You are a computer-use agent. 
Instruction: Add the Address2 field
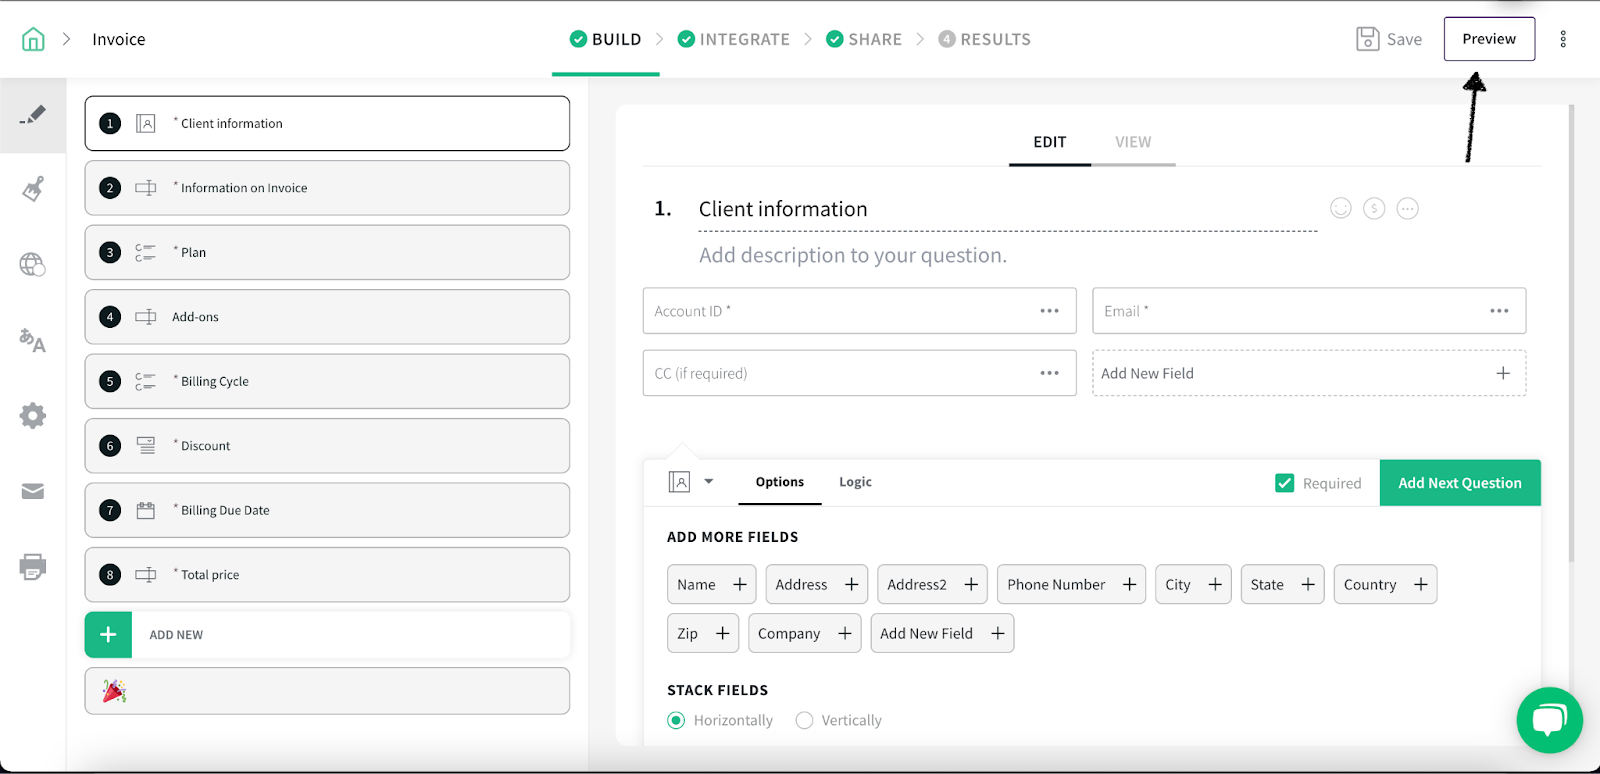tap(932, 584)
